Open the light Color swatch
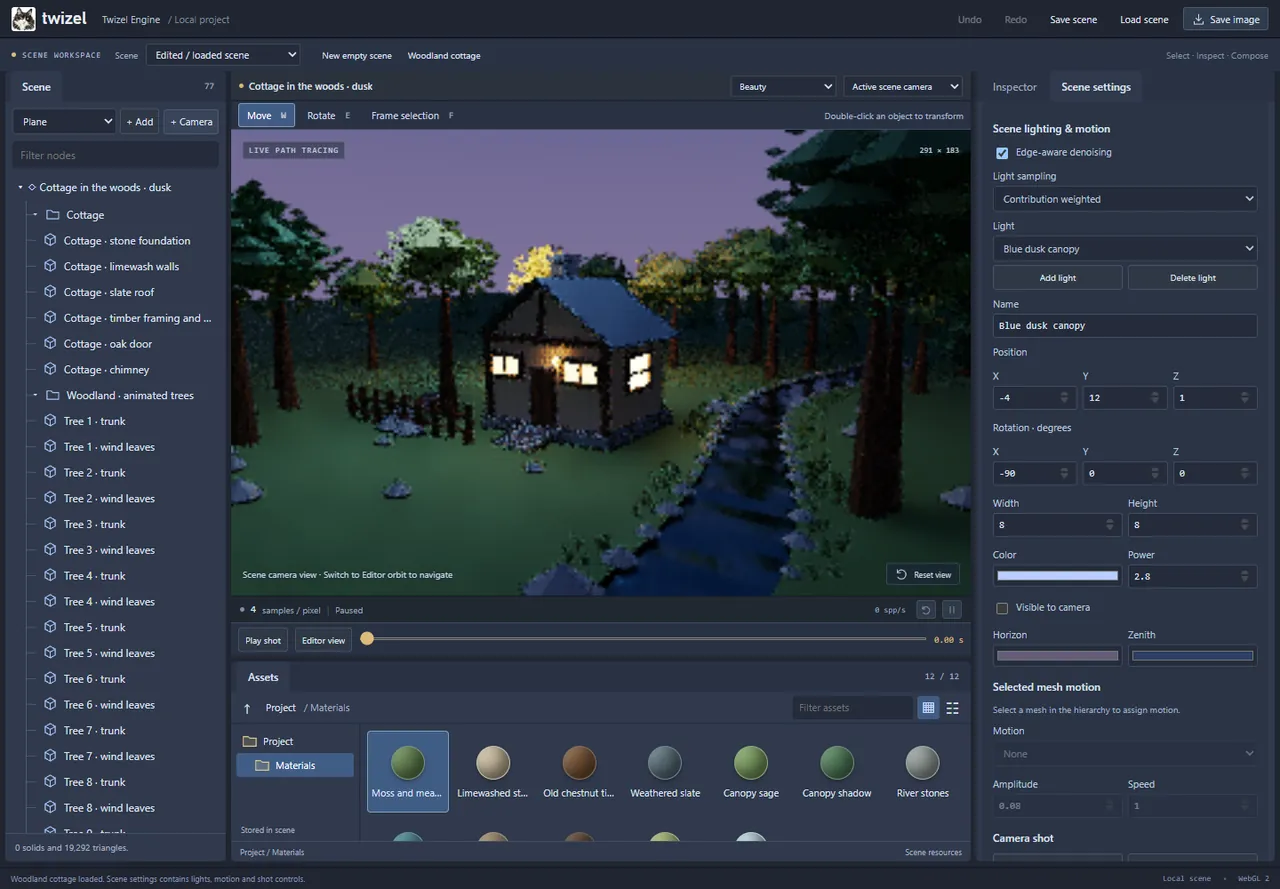This screenshot has height=889, width=1280. coord(1058,576)
